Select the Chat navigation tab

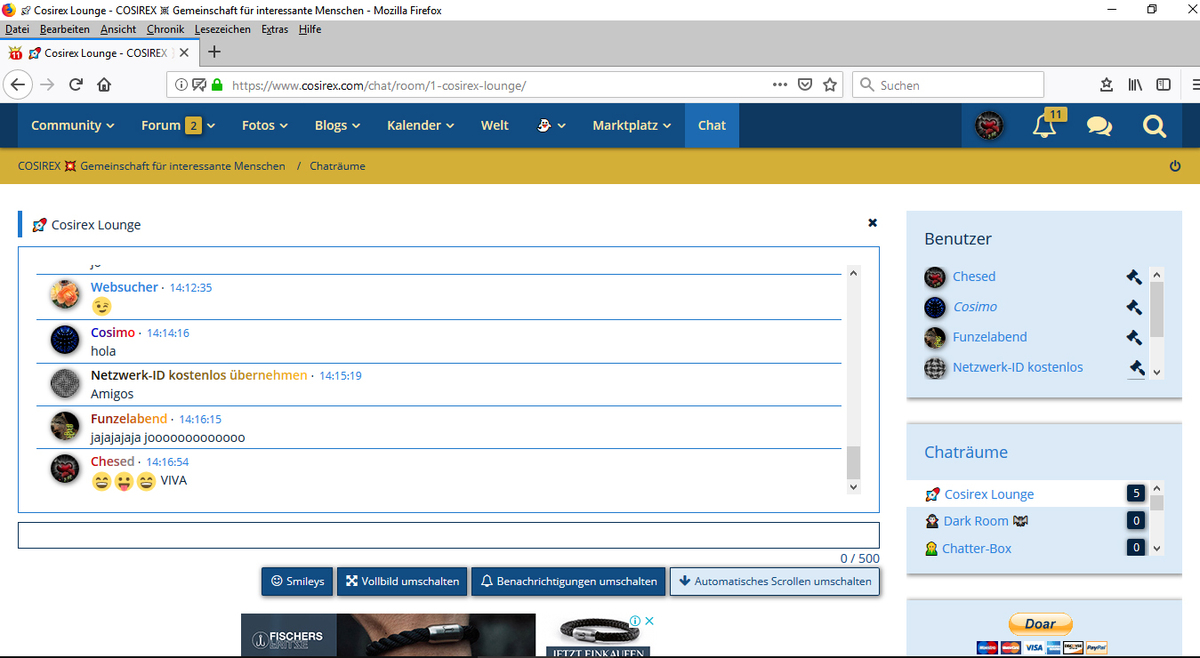(x=712, y=125)
